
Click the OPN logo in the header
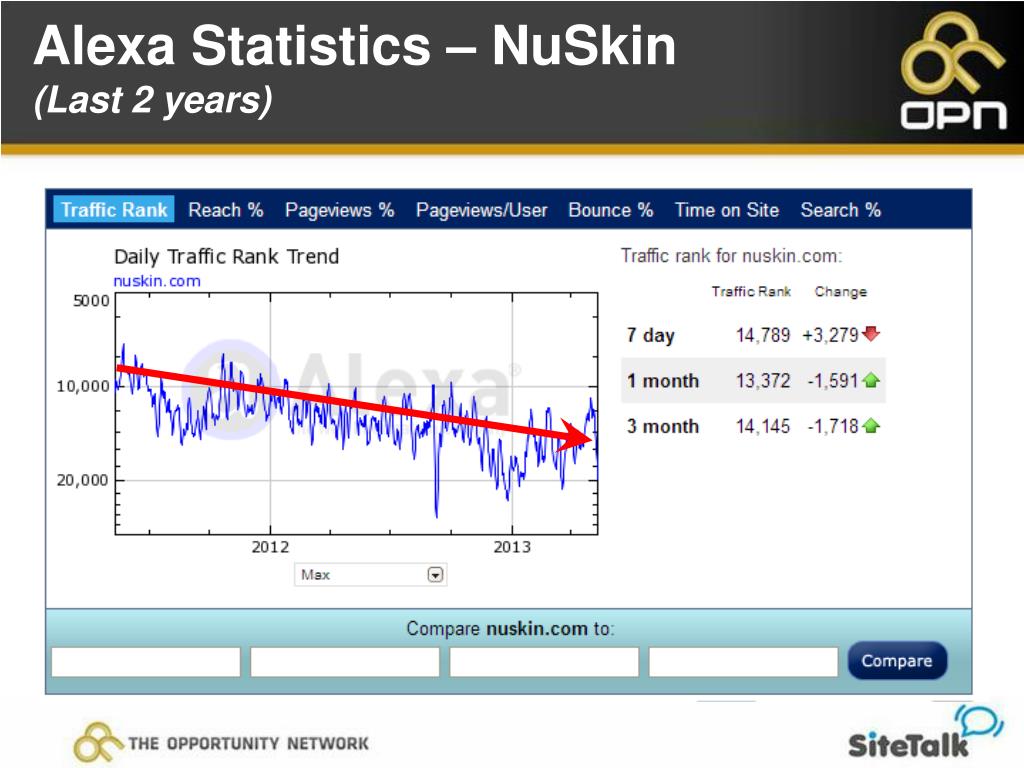point(953,71)
